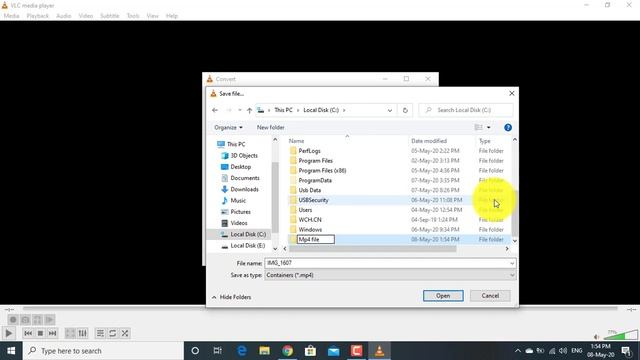This screenshot has height=360, width=640.
Task: Open the Save as type dropdown
Action: (390, 276)
